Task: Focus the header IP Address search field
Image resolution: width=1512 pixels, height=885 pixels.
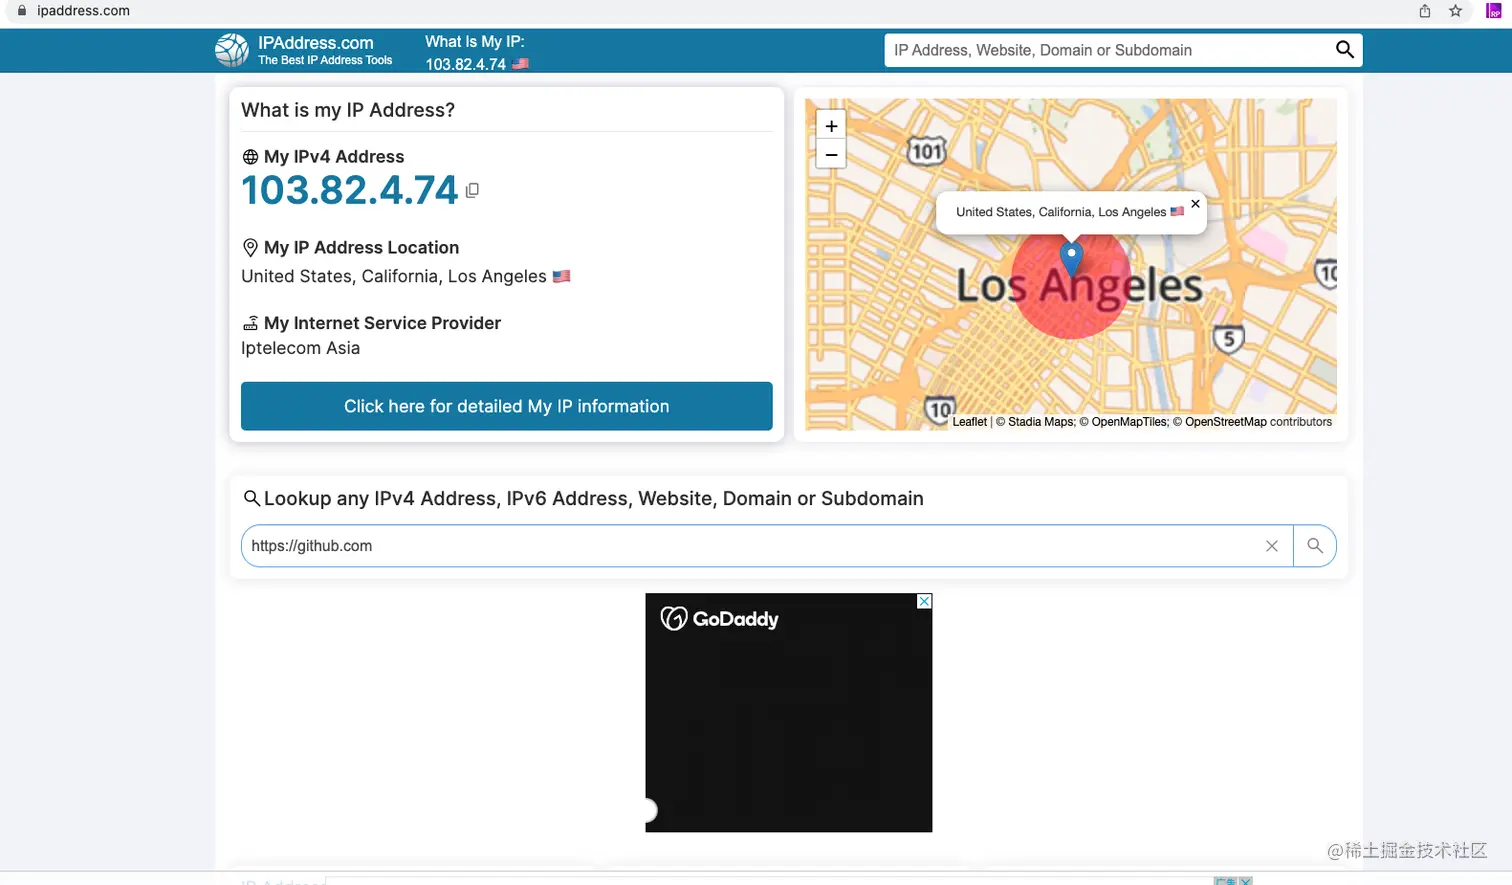Action: [x=1108, y=50]
